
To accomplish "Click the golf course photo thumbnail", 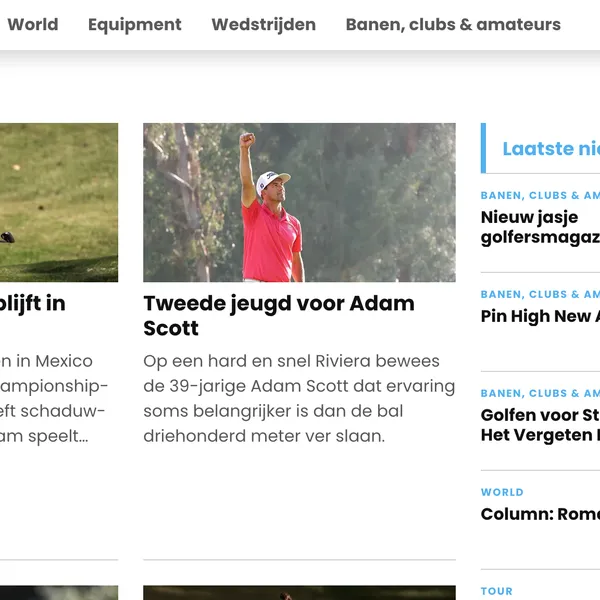I will coord(59,202).
